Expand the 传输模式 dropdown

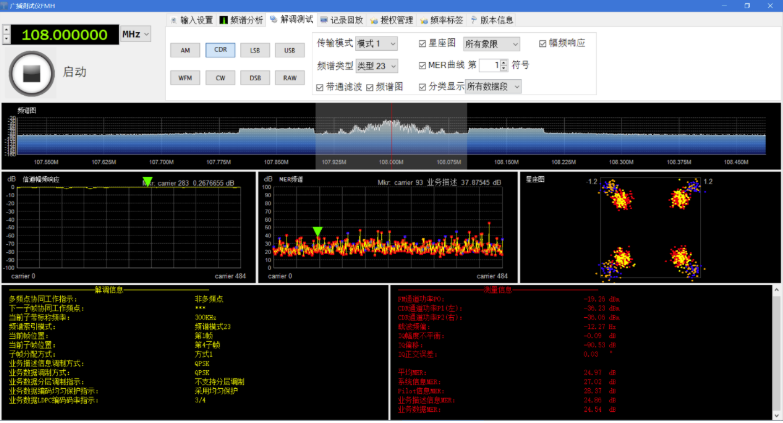click(377, 44)
